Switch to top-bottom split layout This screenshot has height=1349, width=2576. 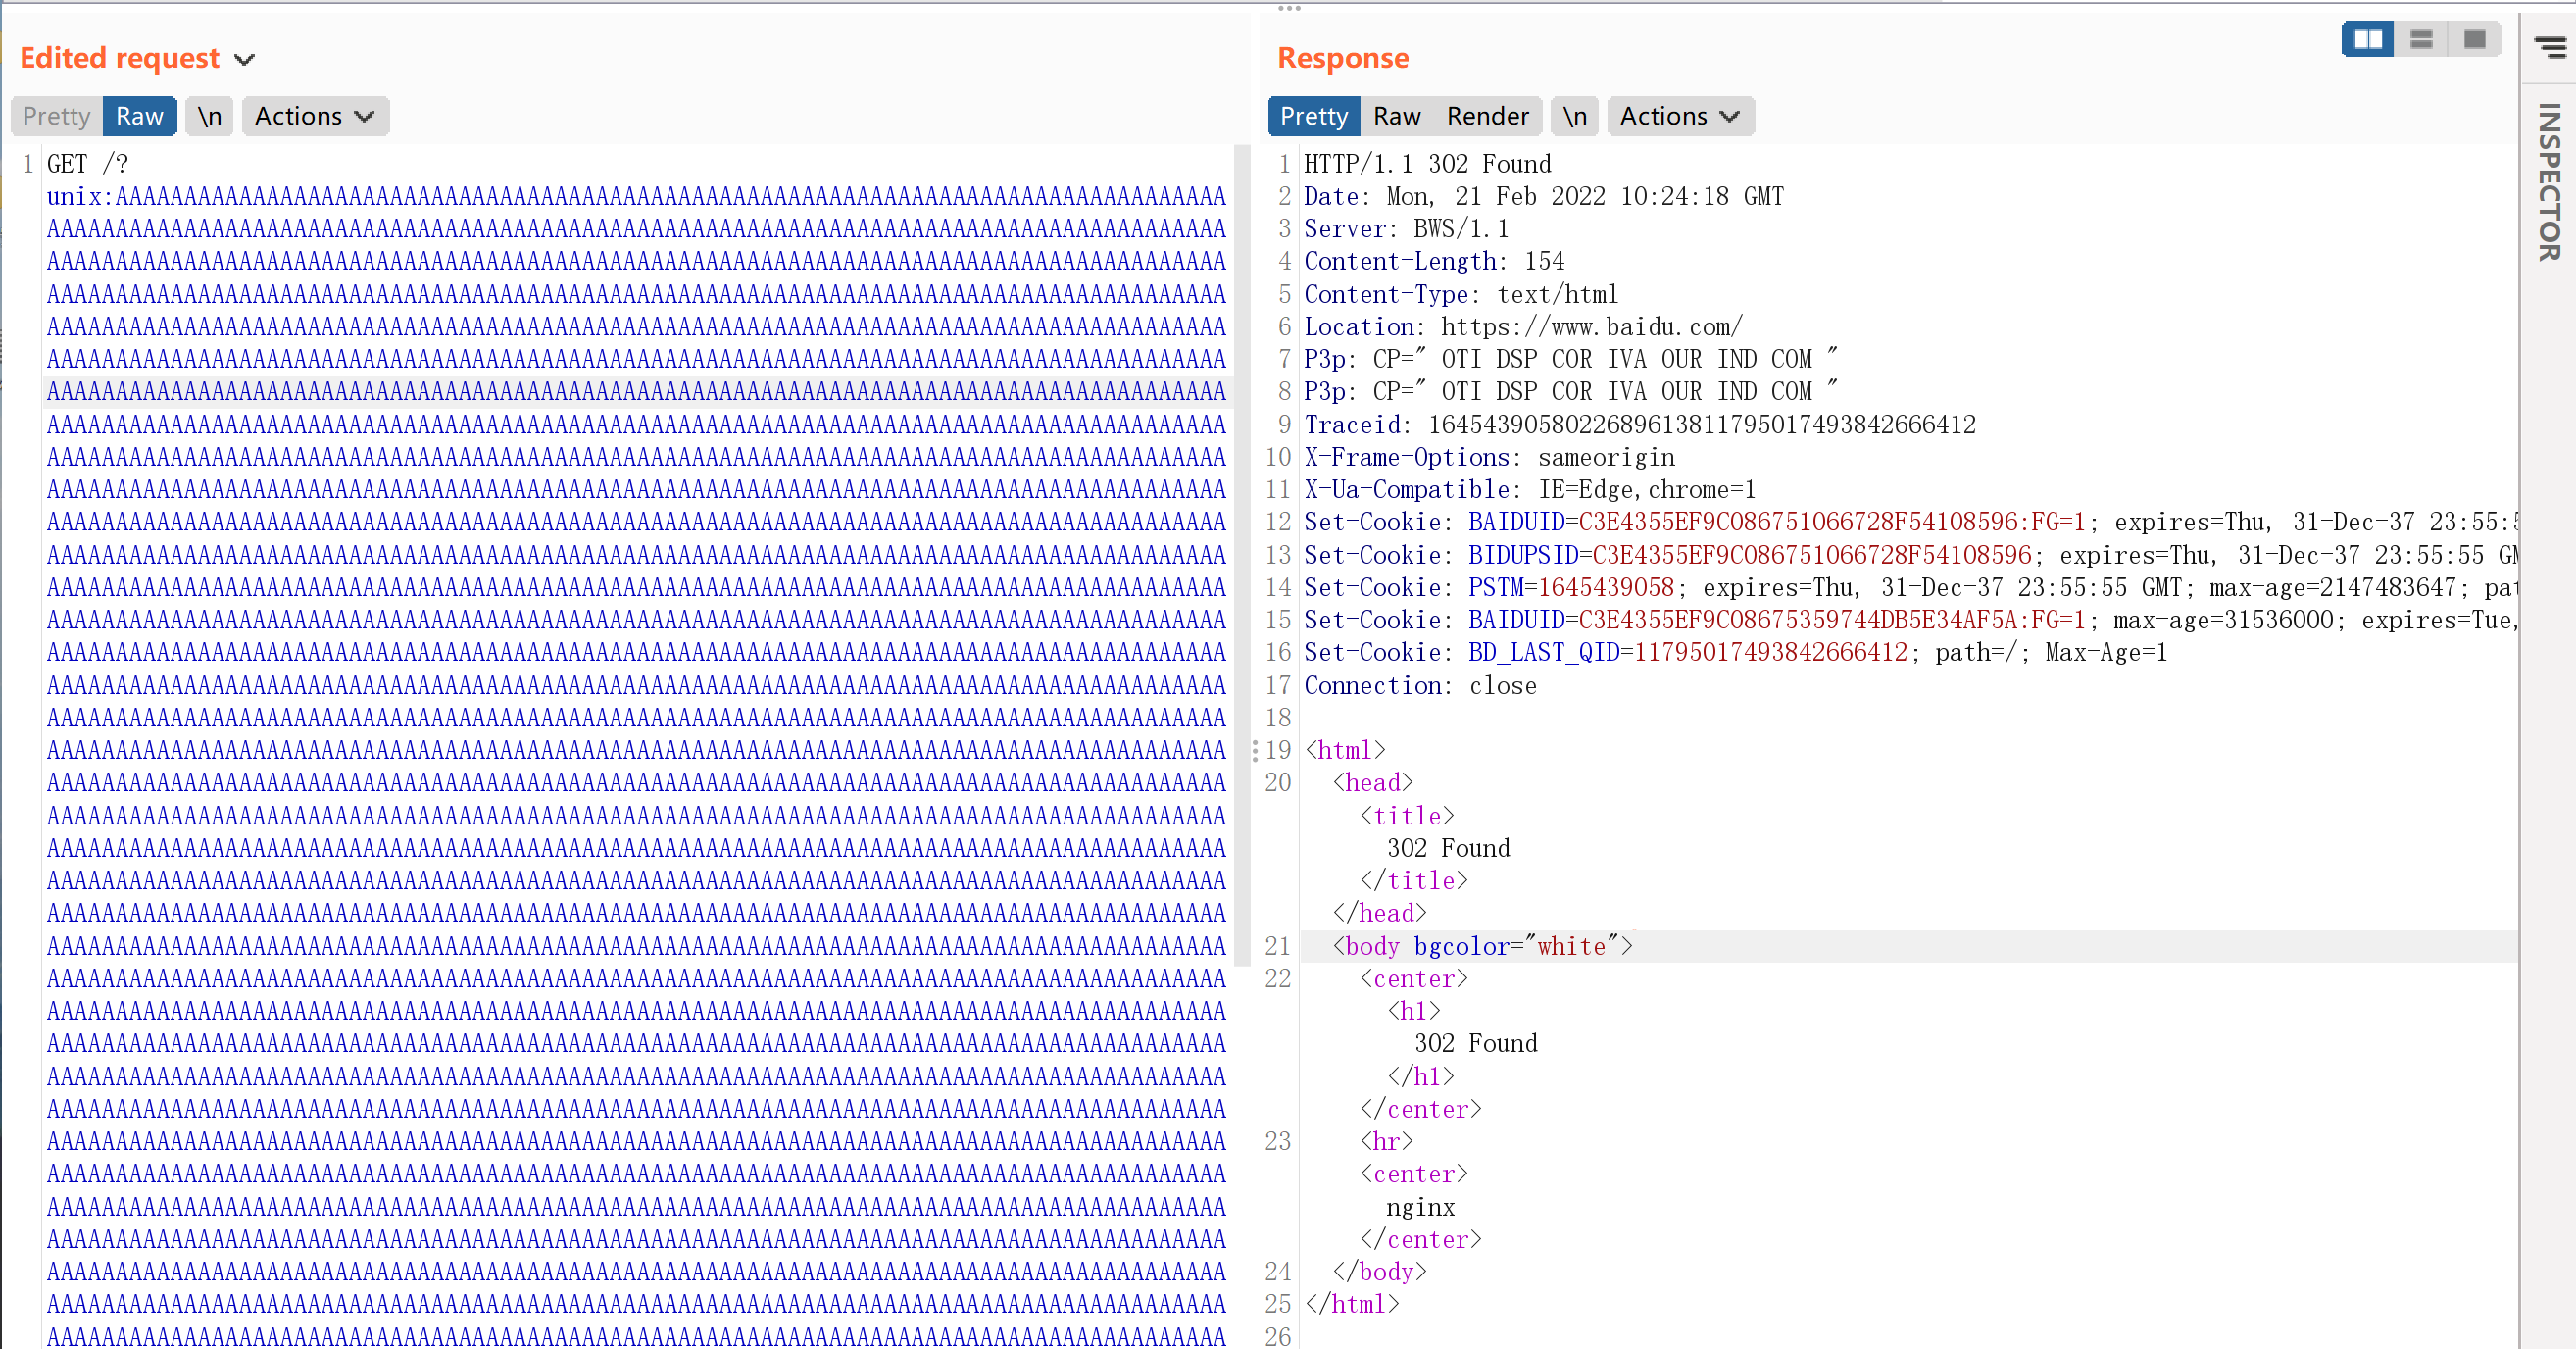[2421, 39]
